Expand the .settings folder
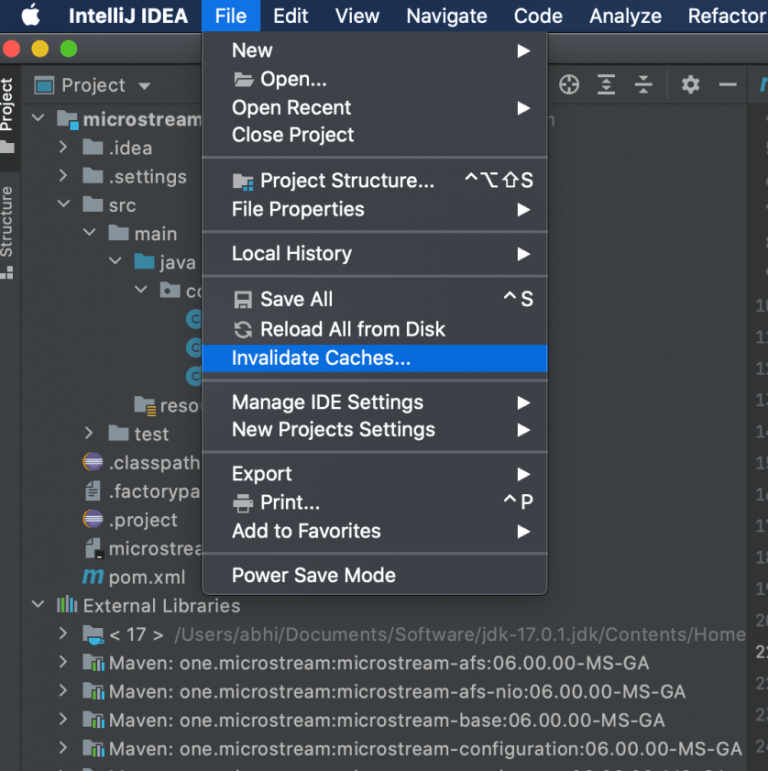The image size is (768, 771). 63,175
